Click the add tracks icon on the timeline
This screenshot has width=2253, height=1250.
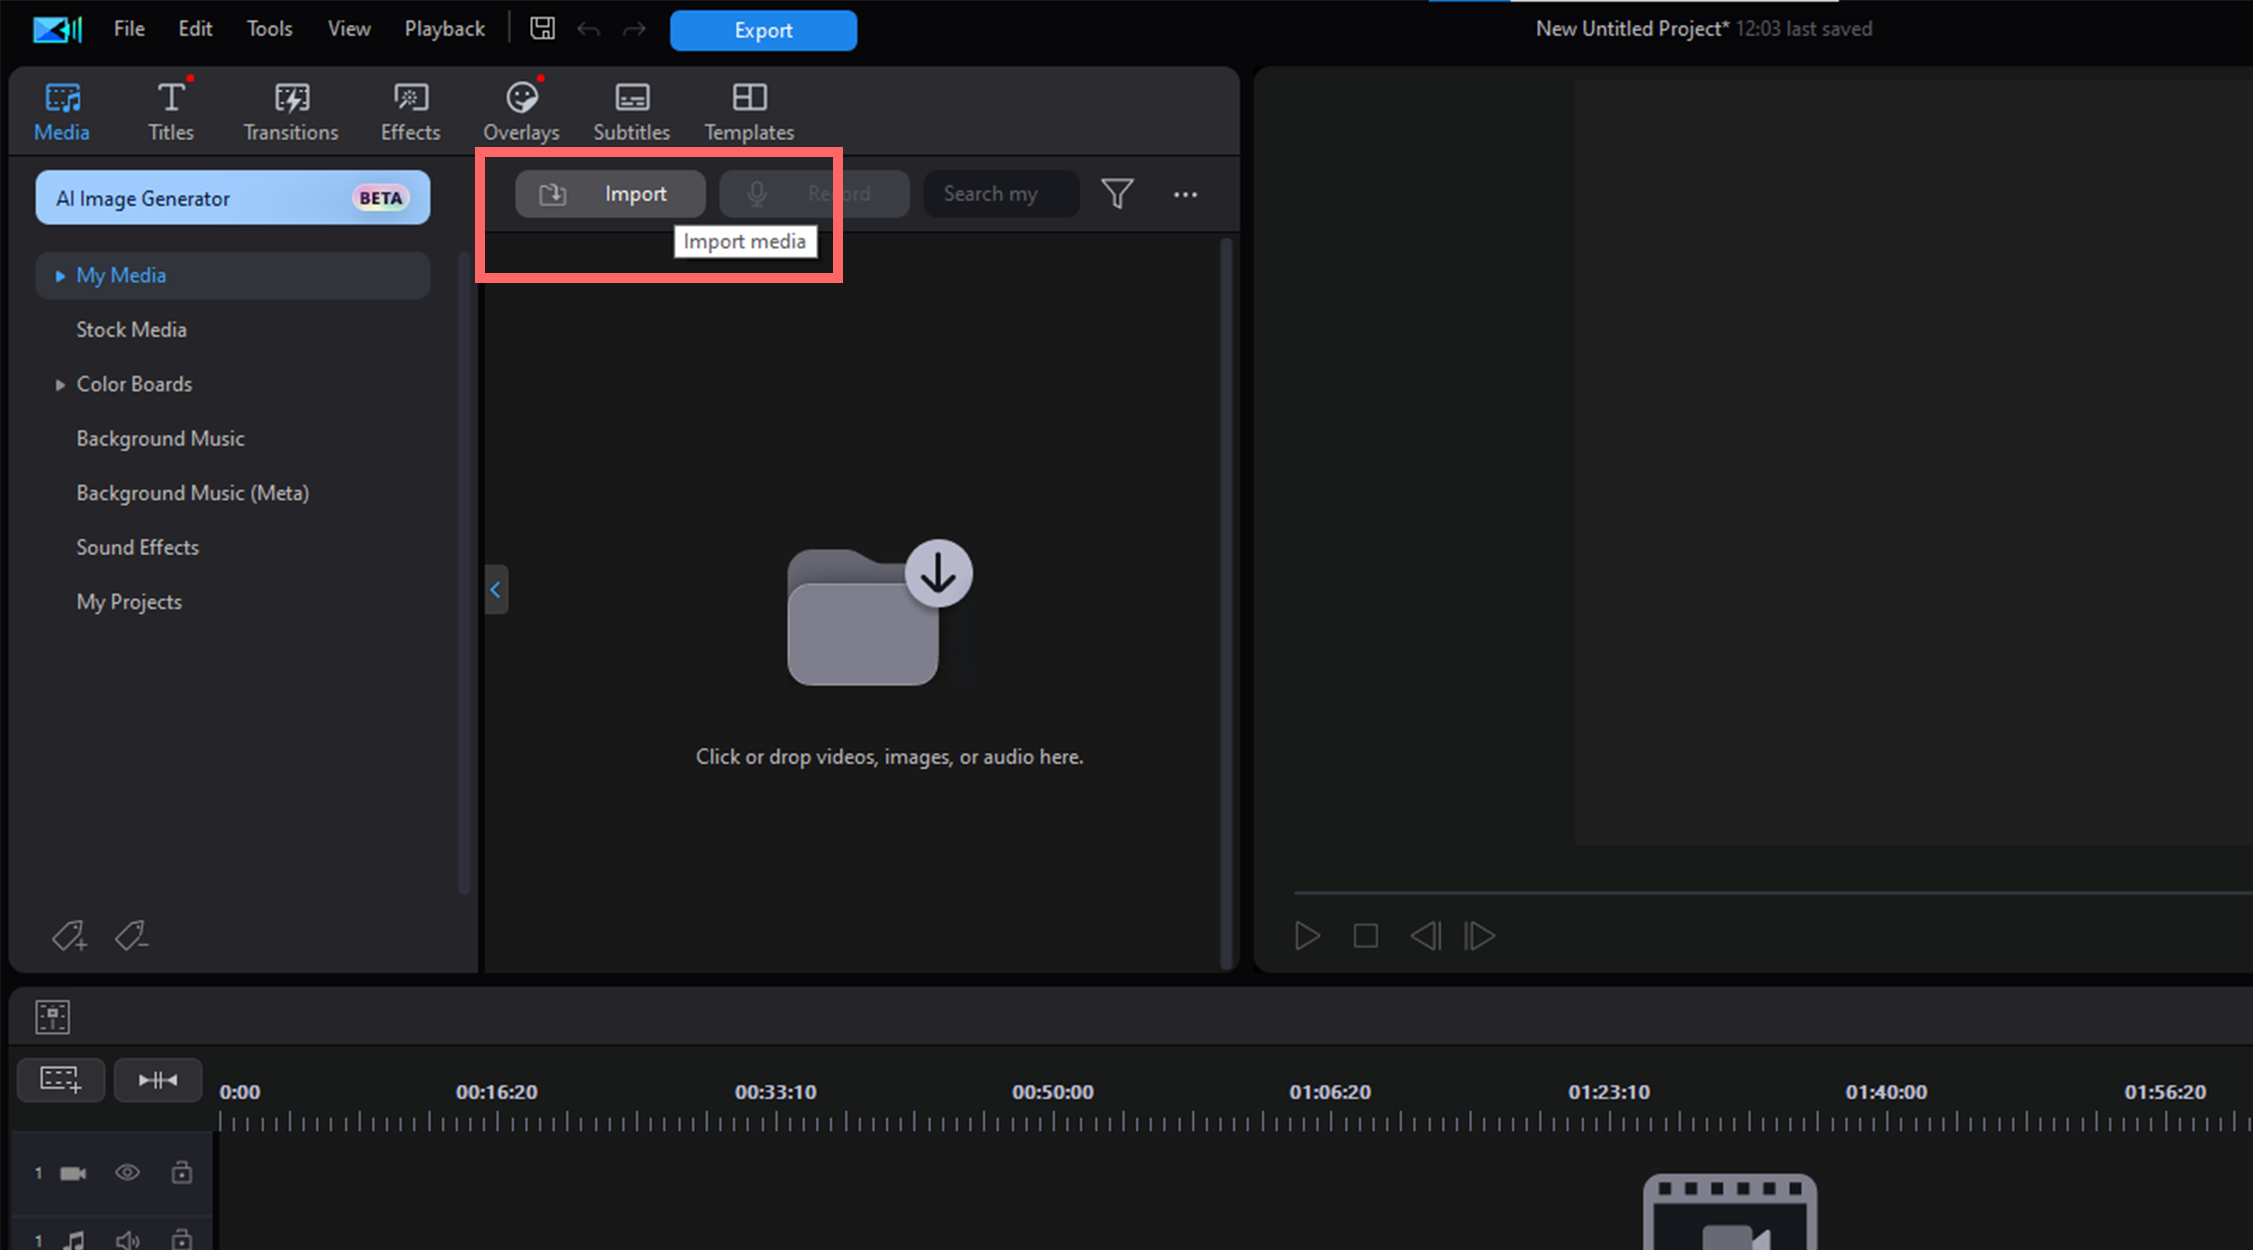(61, 1080)
